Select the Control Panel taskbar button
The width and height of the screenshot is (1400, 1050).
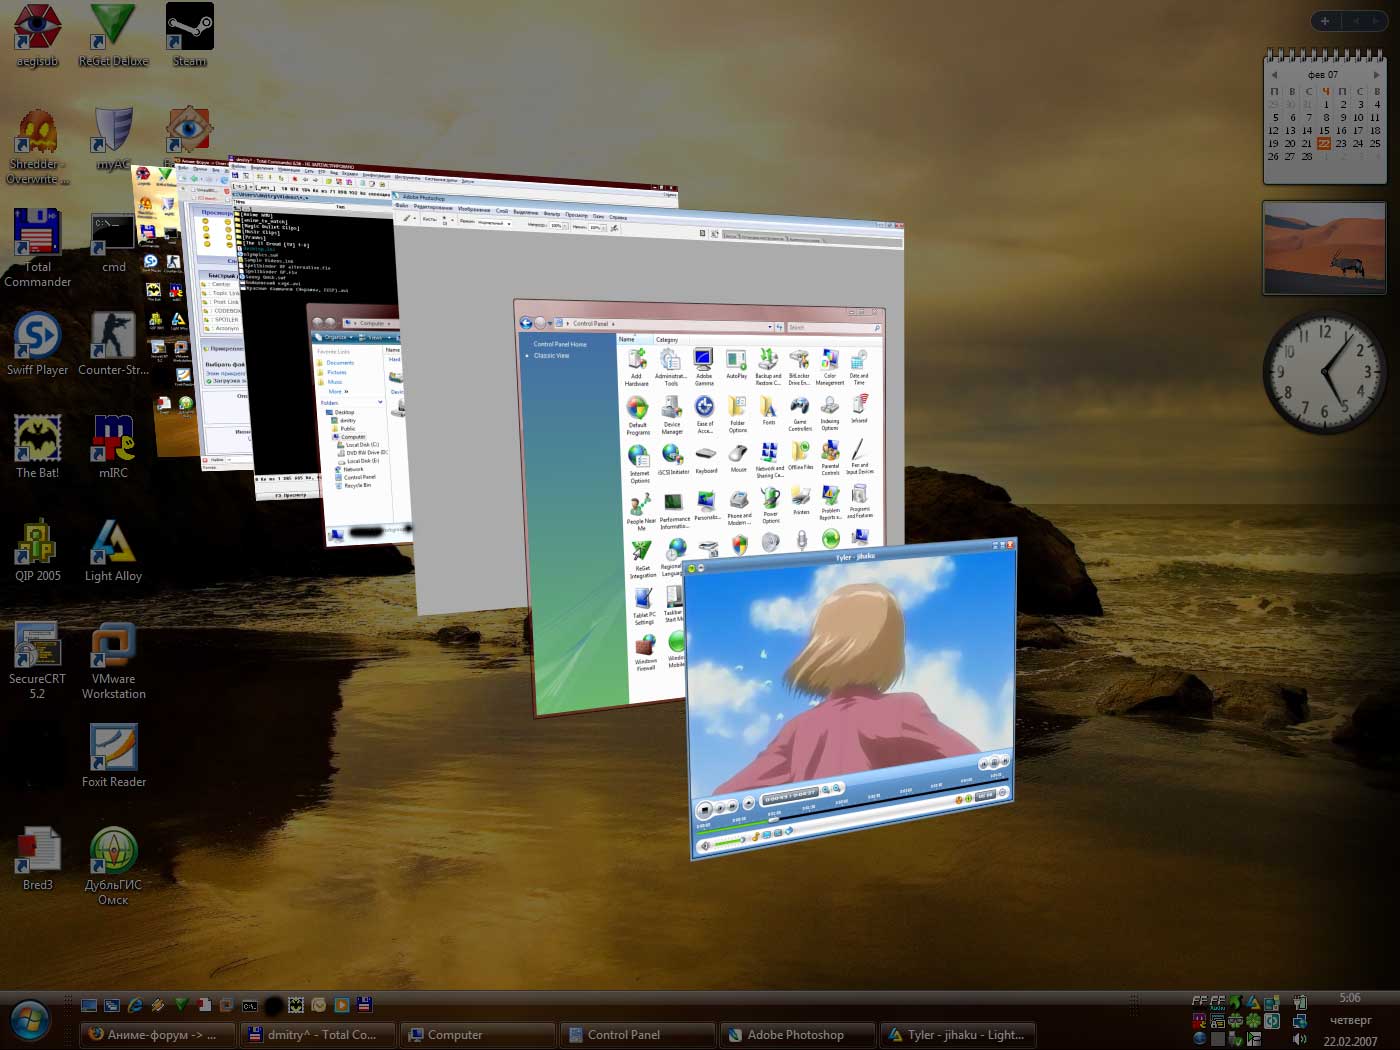(x=637, y=1035)
